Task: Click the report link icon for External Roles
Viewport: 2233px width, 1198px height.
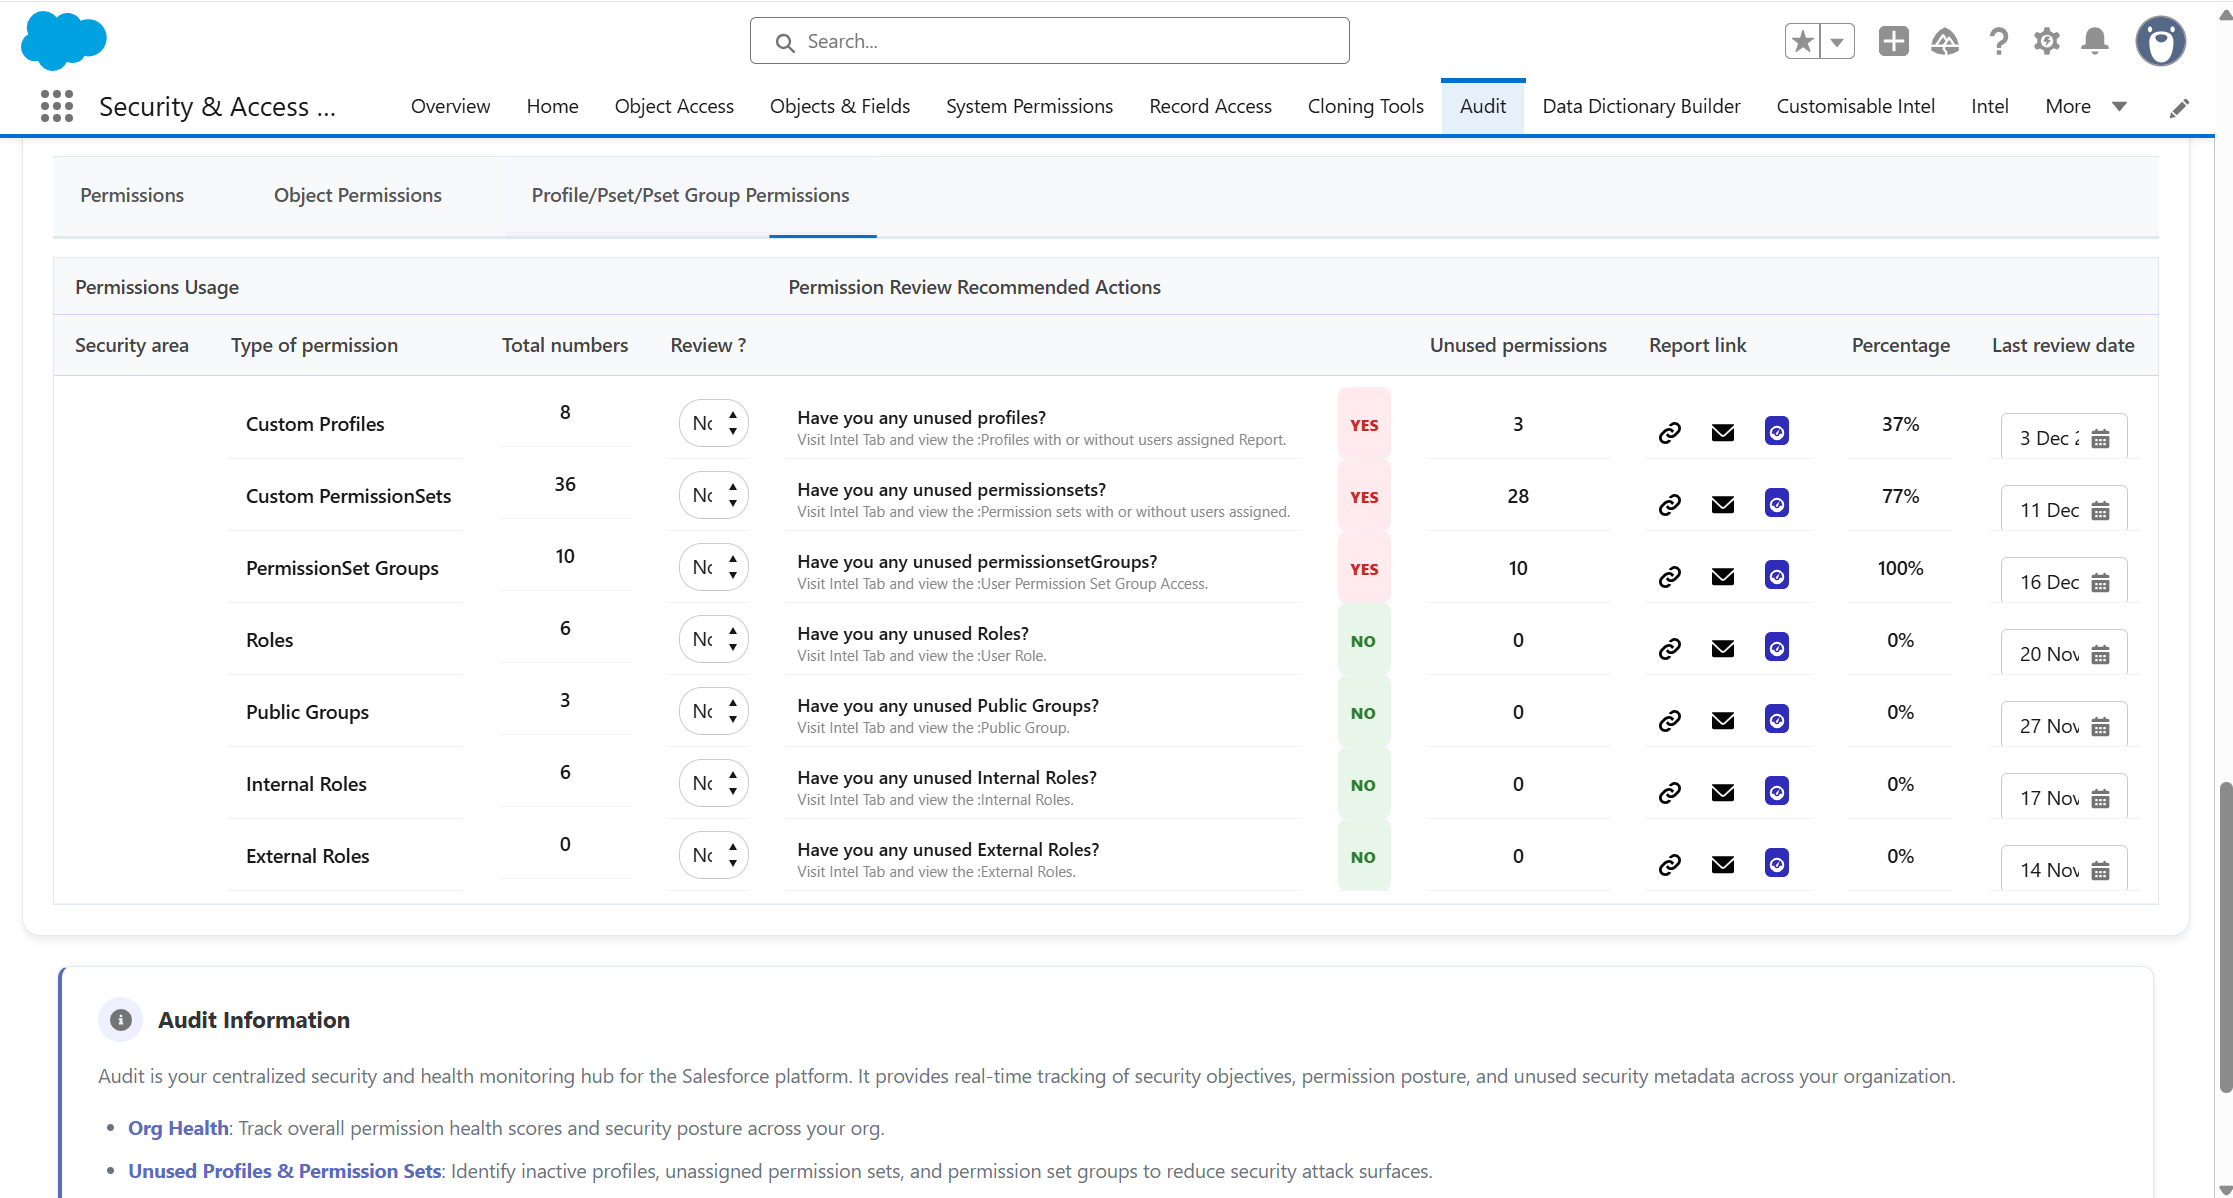Action: pyautogui.click(x=1670, y=864)
